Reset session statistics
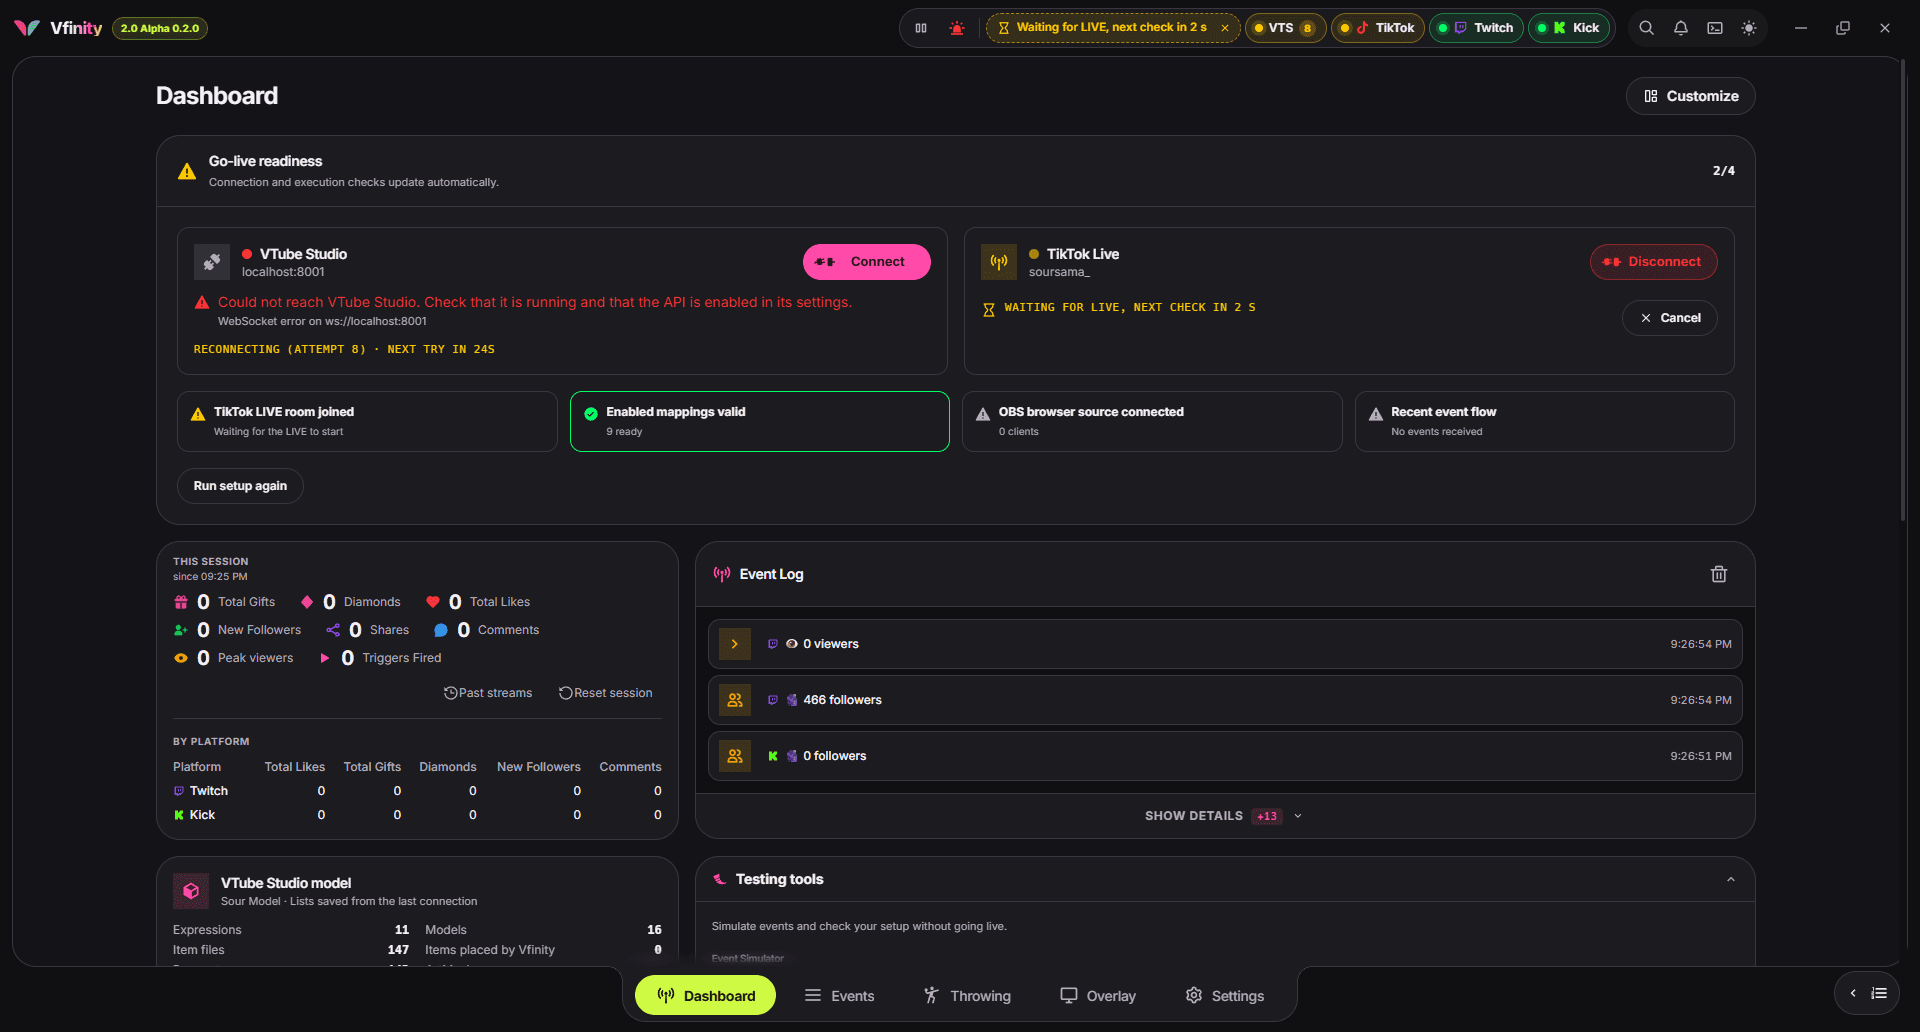1920x1032 pixels. pos(606,693)
